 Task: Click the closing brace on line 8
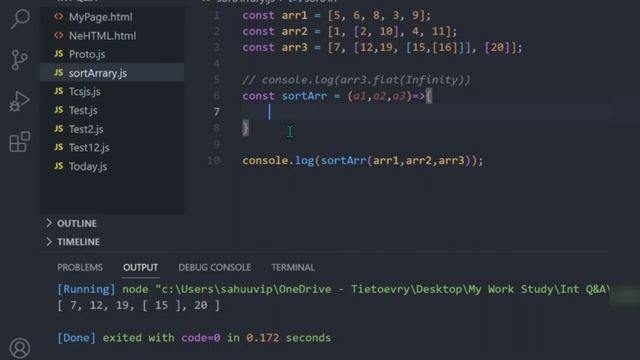click(245, 128)
